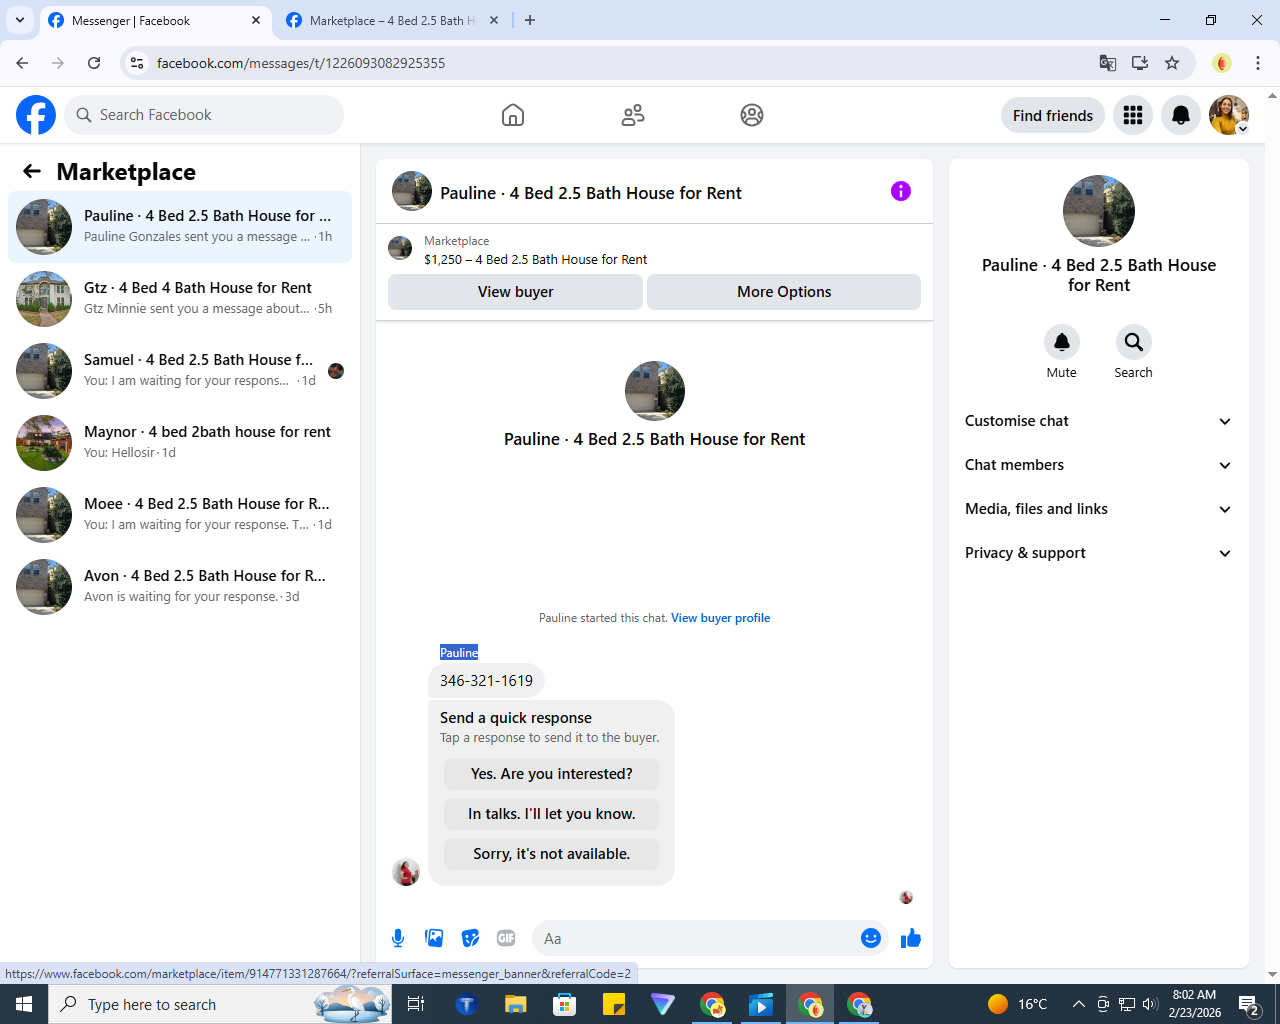The width and height of the screenshot is (1280, 1024).
Task: Open the Facebook menu grid icon
Action: point(1133,115)
